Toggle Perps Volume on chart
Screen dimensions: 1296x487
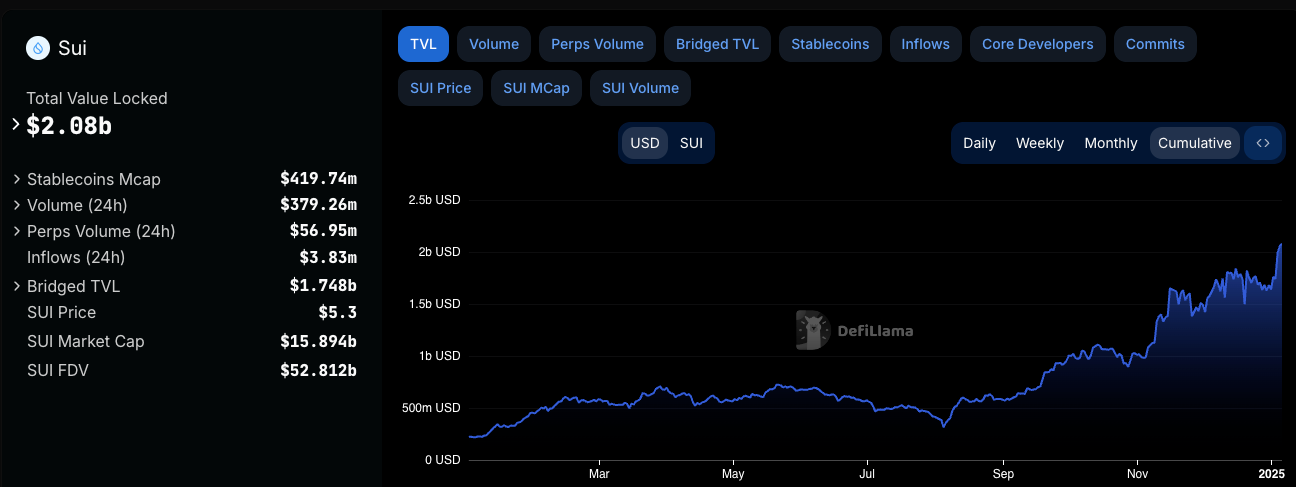[597, 44]
